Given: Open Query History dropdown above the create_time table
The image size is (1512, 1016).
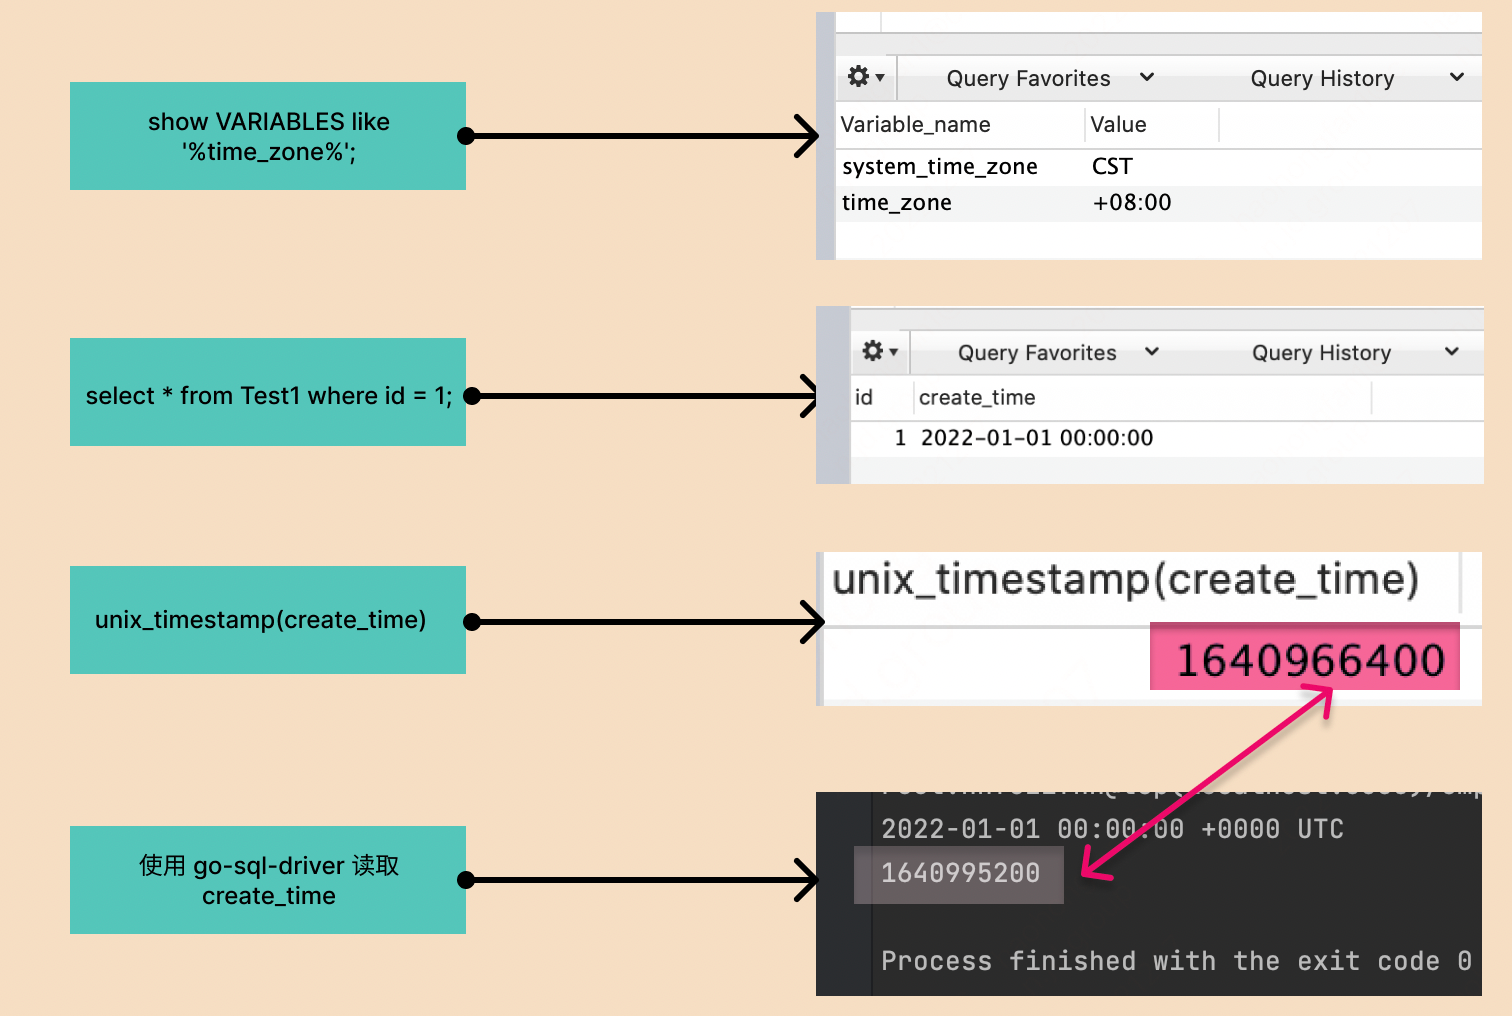Looking at the screenshot, I should [1355, 352].
